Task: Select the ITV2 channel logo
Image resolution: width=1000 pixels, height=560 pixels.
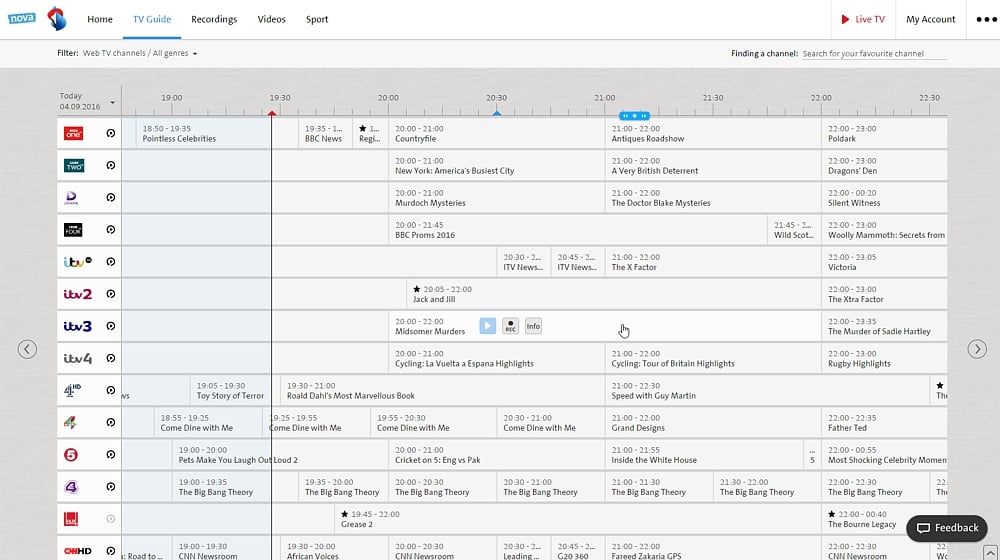Action: [x=78, y=294]
